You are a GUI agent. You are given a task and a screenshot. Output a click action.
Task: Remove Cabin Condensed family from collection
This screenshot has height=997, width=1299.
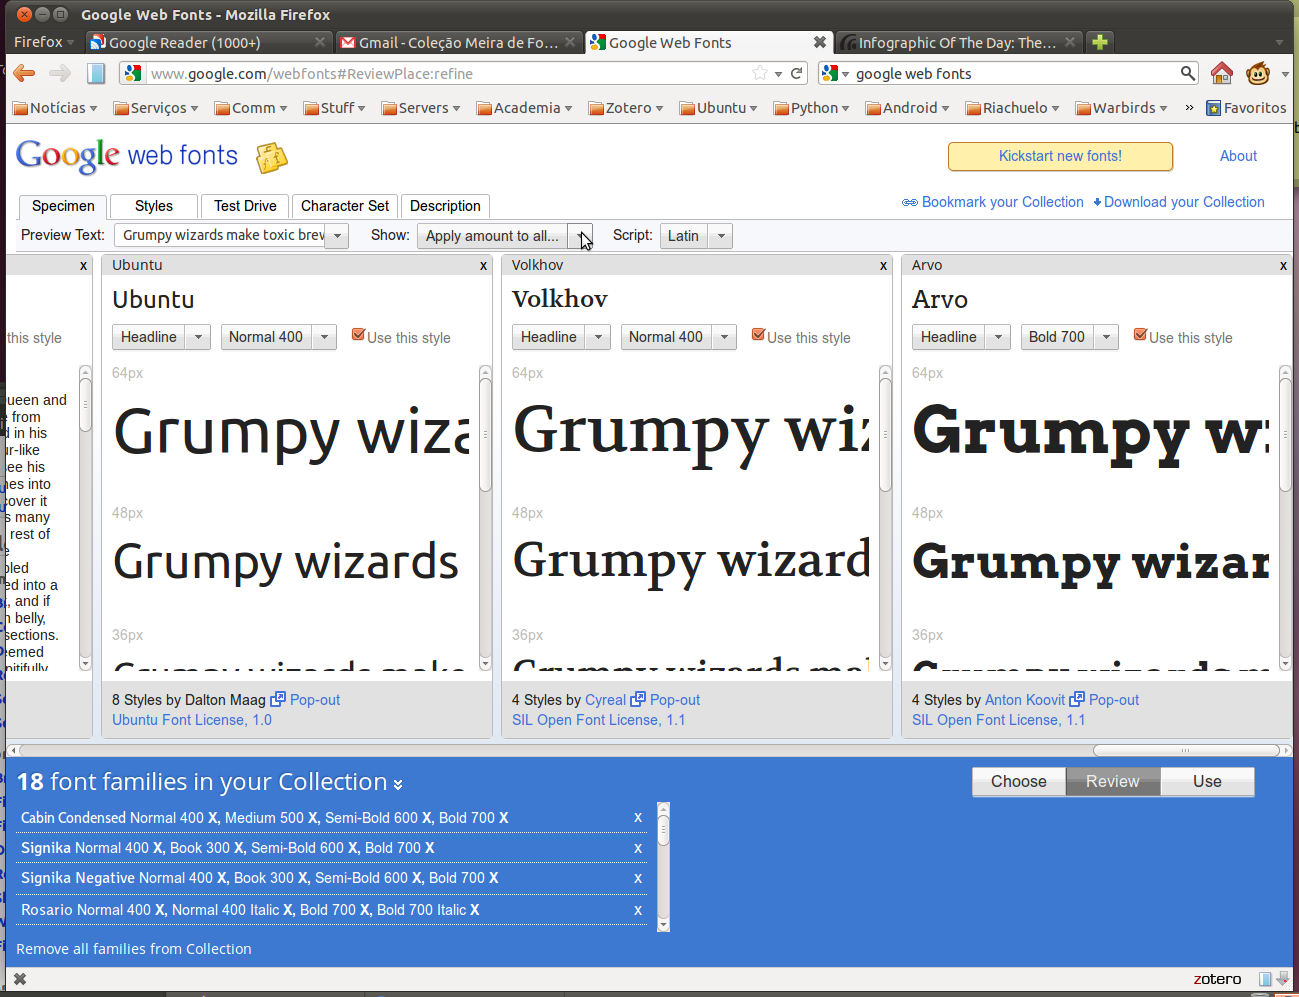638,817
